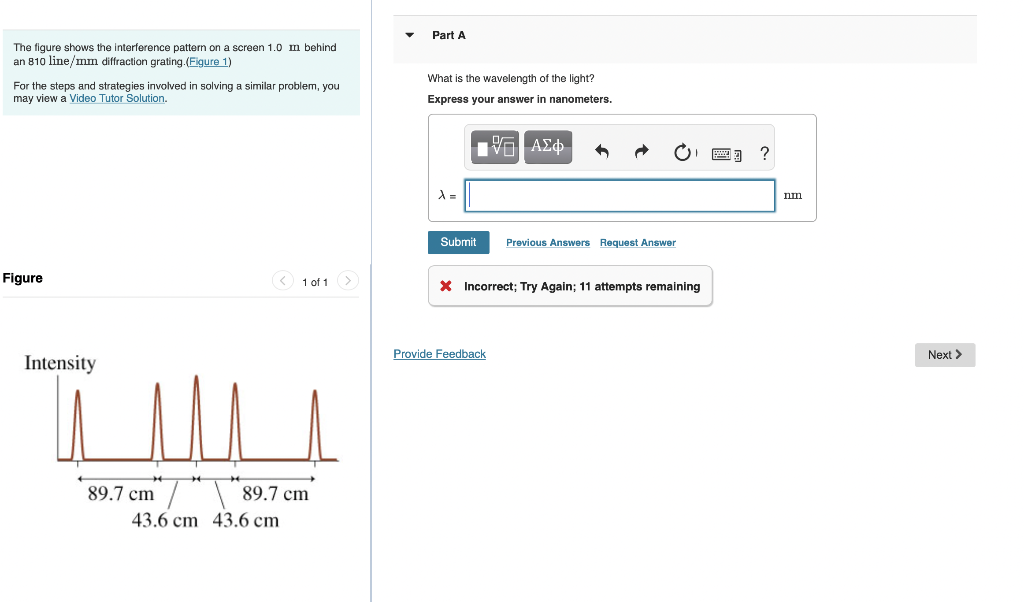
Task: Click the Part A heading
Action: (x=449, y=35)
